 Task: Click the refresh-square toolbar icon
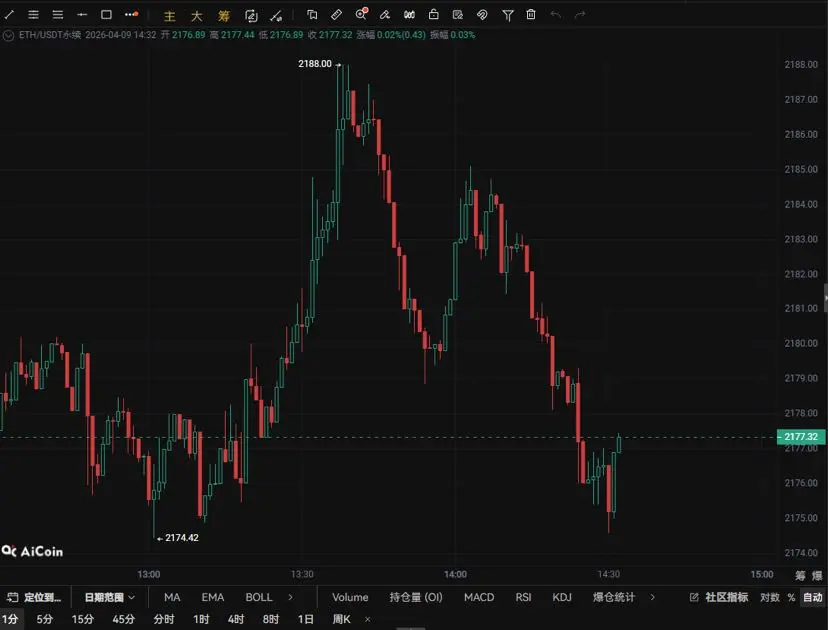tap(251, 16)
